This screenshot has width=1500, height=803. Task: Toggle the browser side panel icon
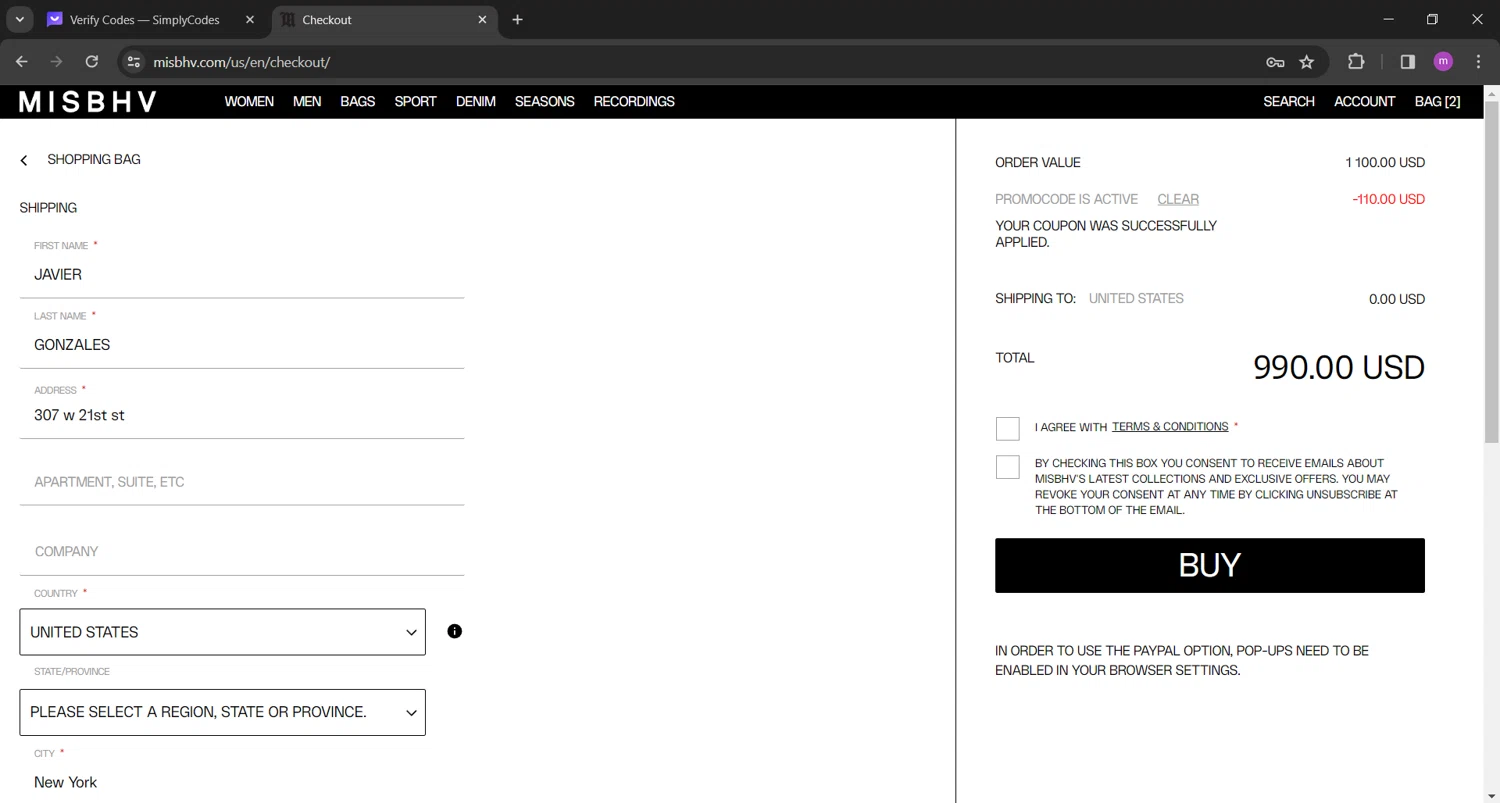pyautogui.click(x=1408, y=62)
